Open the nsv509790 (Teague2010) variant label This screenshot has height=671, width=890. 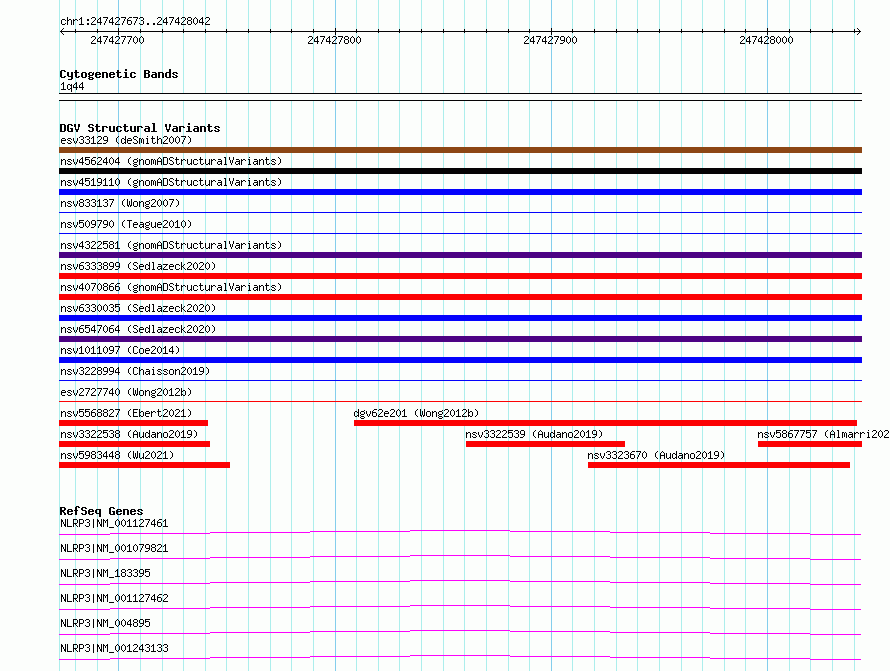(x=126, y=225)
